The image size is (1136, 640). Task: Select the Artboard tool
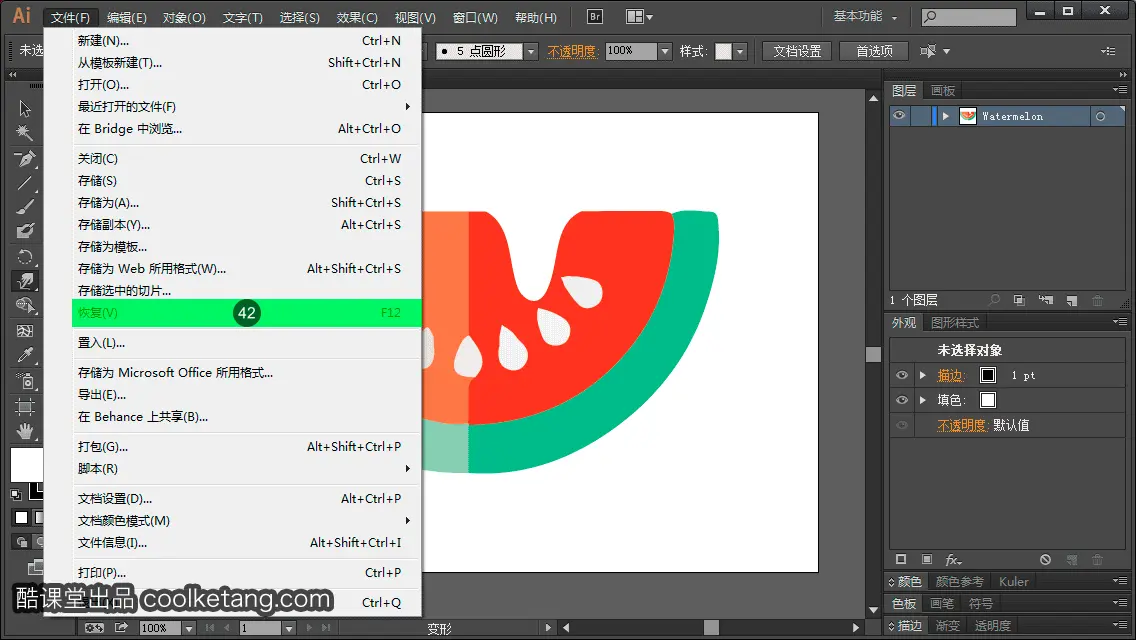(x=25, y=407)
